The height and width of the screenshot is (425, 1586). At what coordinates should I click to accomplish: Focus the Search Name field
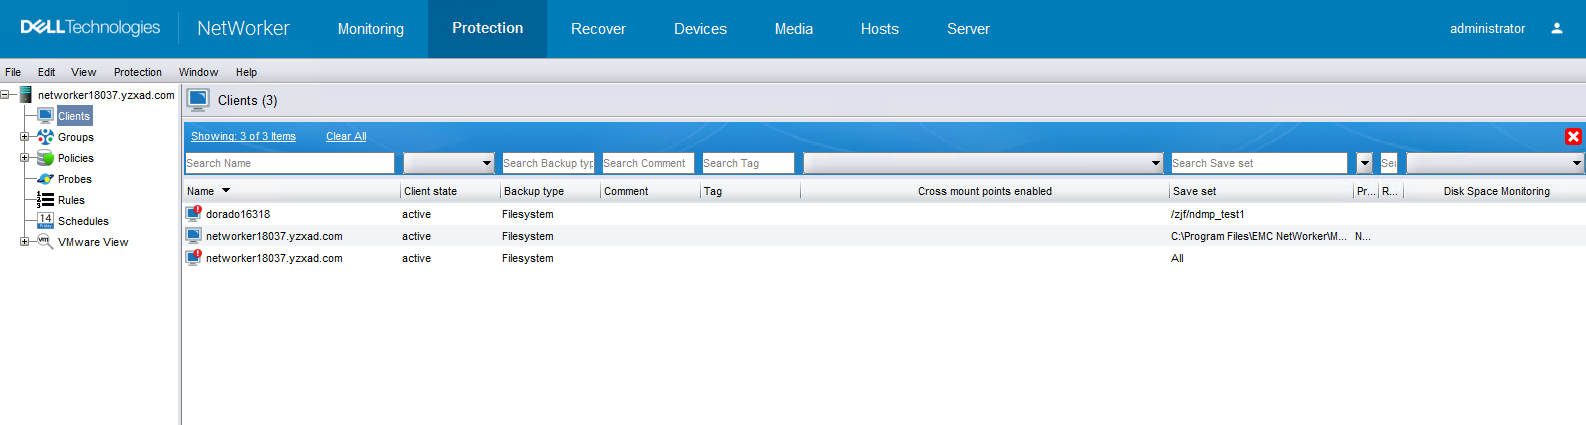pos(290,163)
